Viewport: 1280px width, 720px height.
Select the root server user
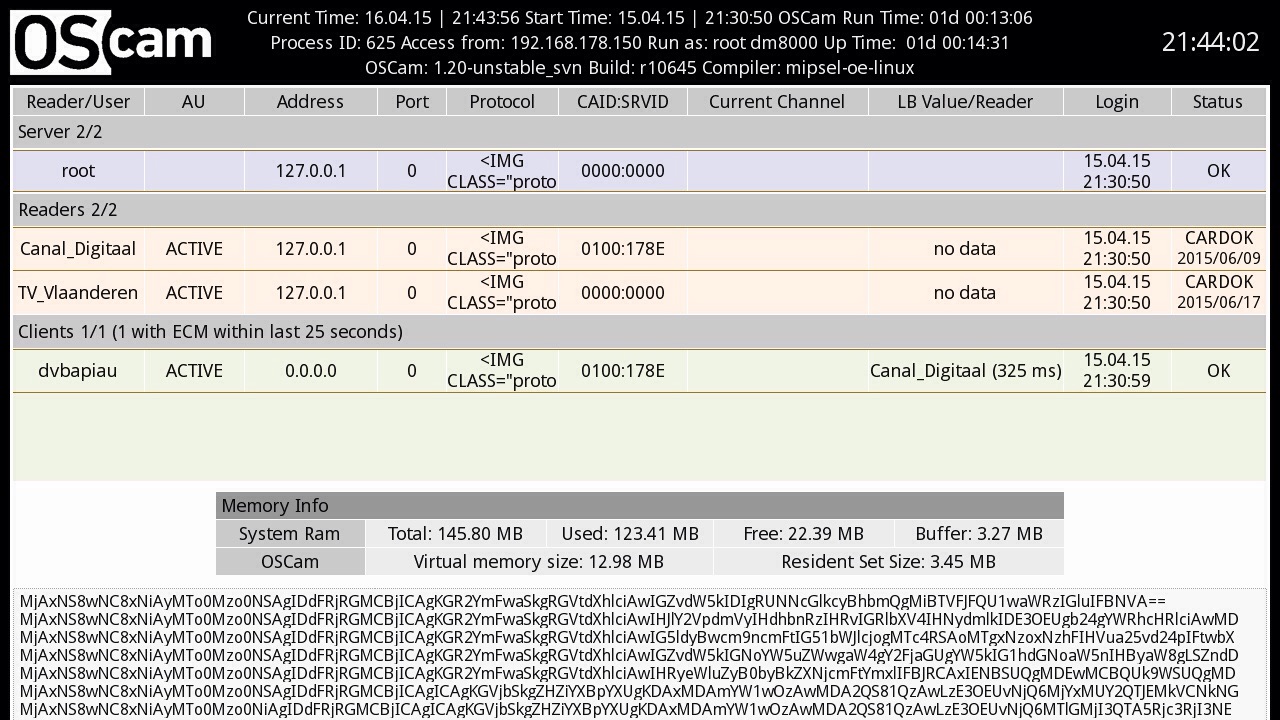(x=78, y=171)
